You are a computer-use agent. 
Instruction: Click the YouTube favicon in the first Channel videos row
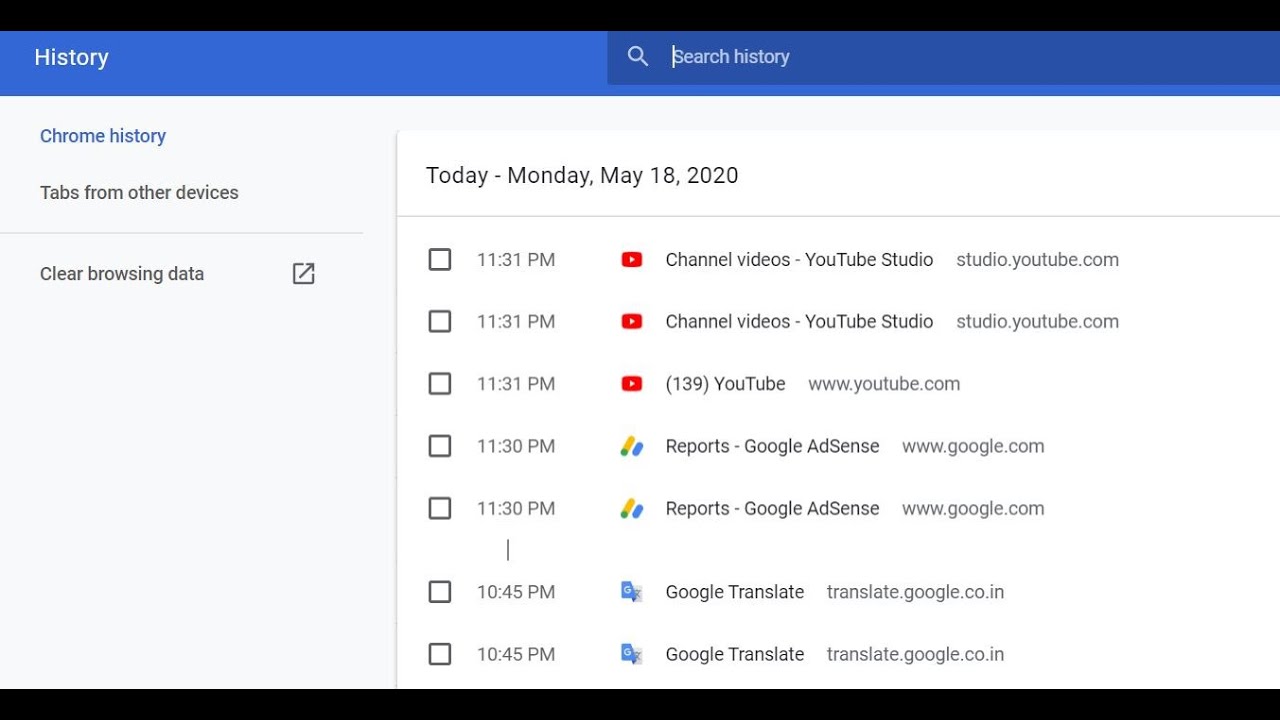pos(631,260)
